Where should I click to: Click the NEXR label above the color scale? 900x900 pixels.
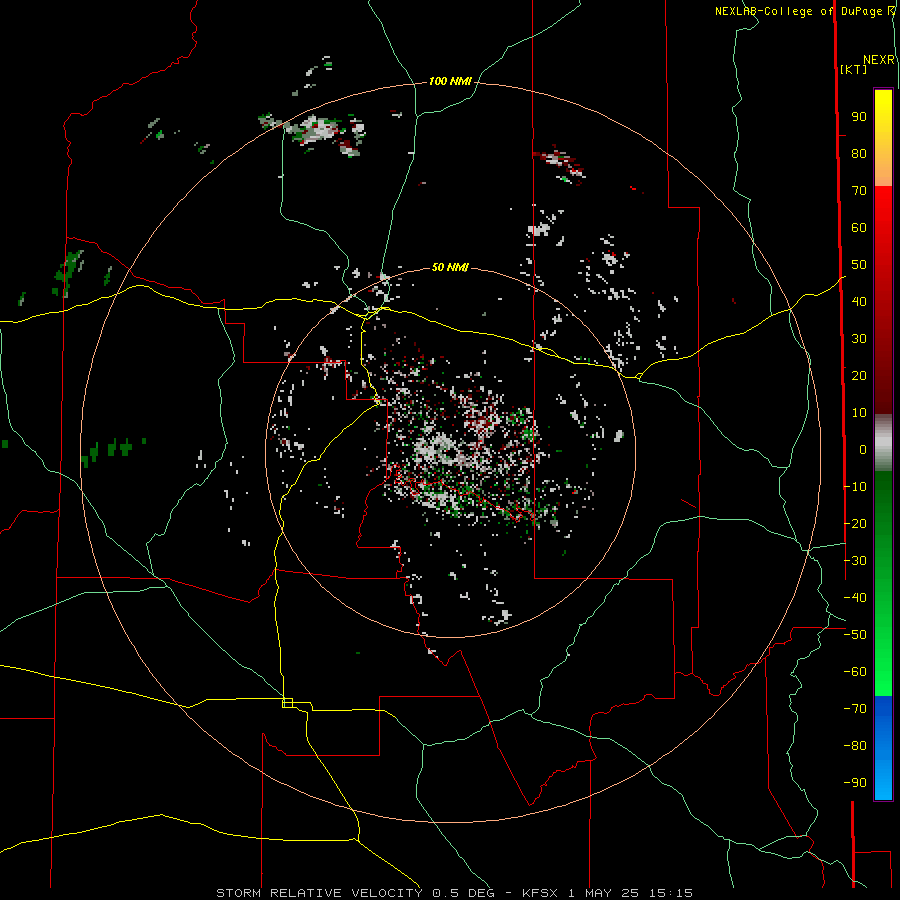click(879, 60)
